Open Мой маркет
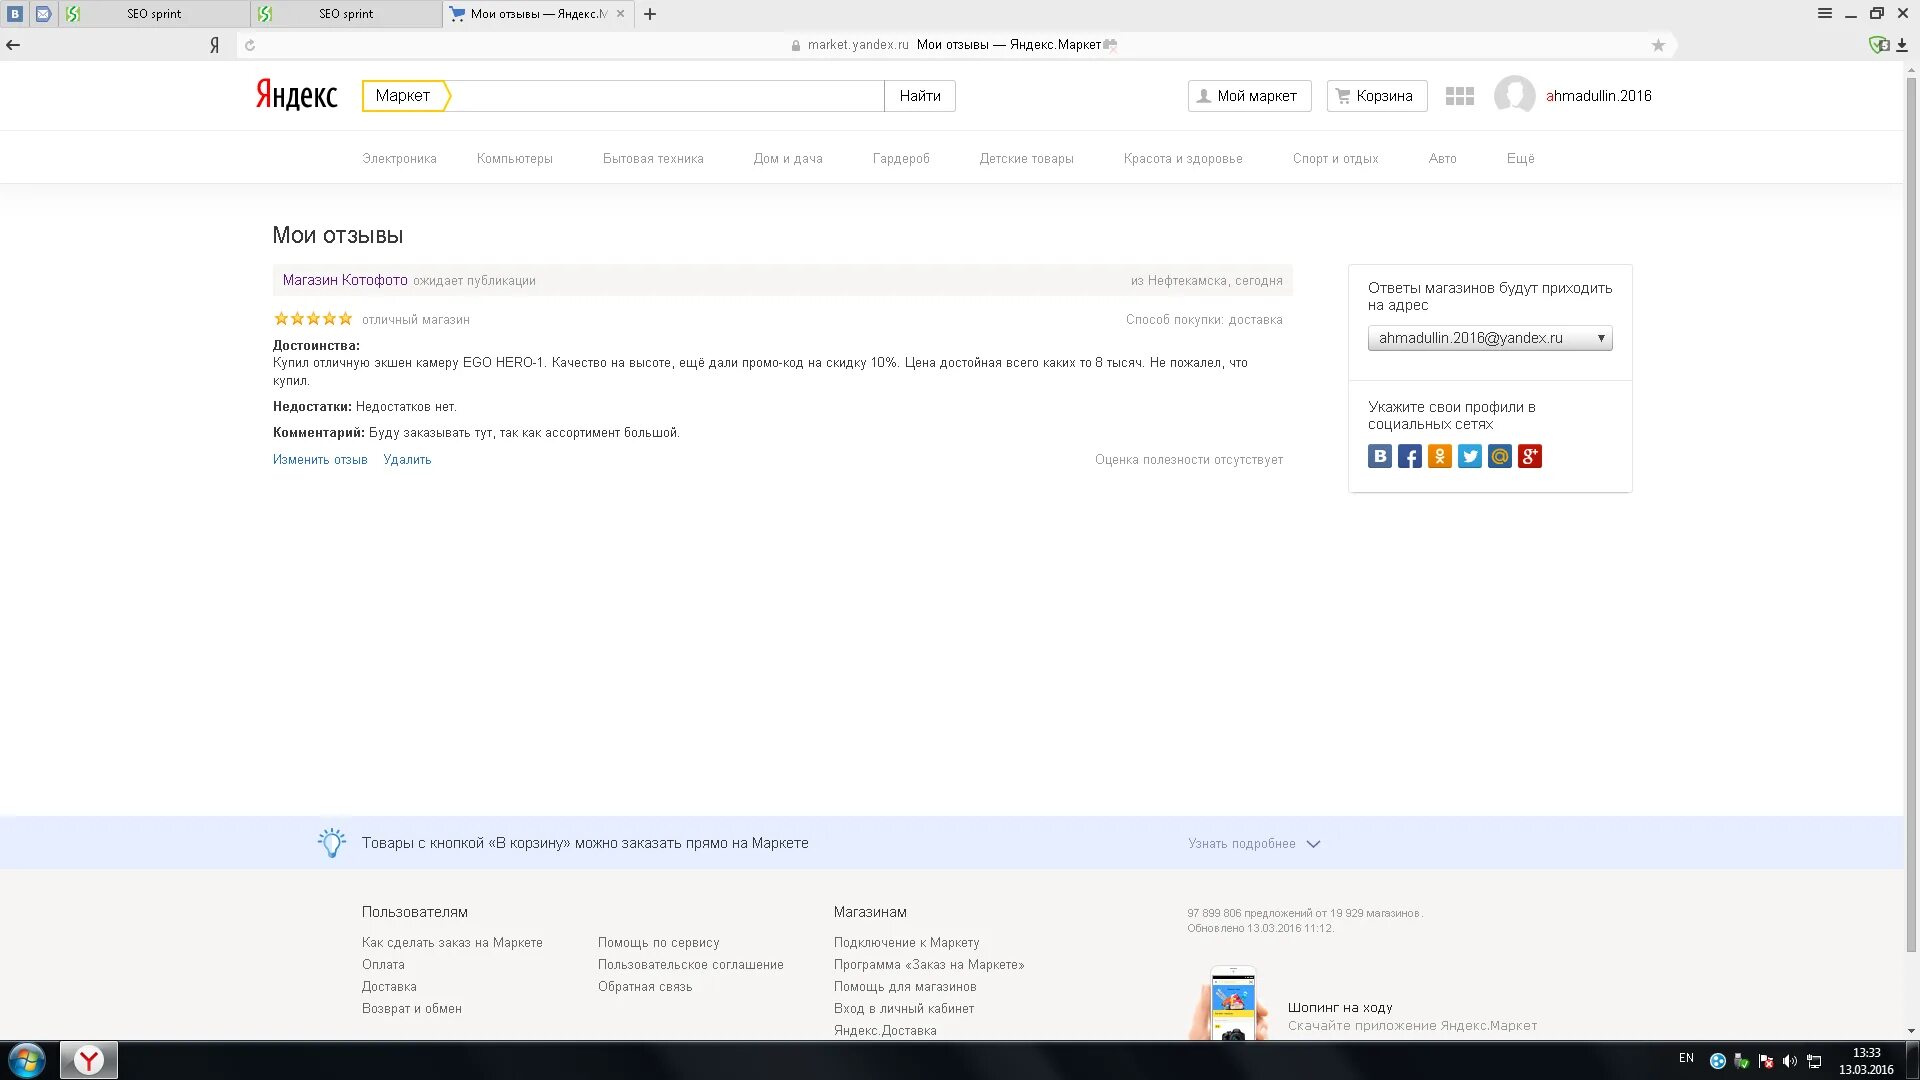Image resolution: width=1920 pixels, height=1080 pixels. click(x=1249, y=96)
